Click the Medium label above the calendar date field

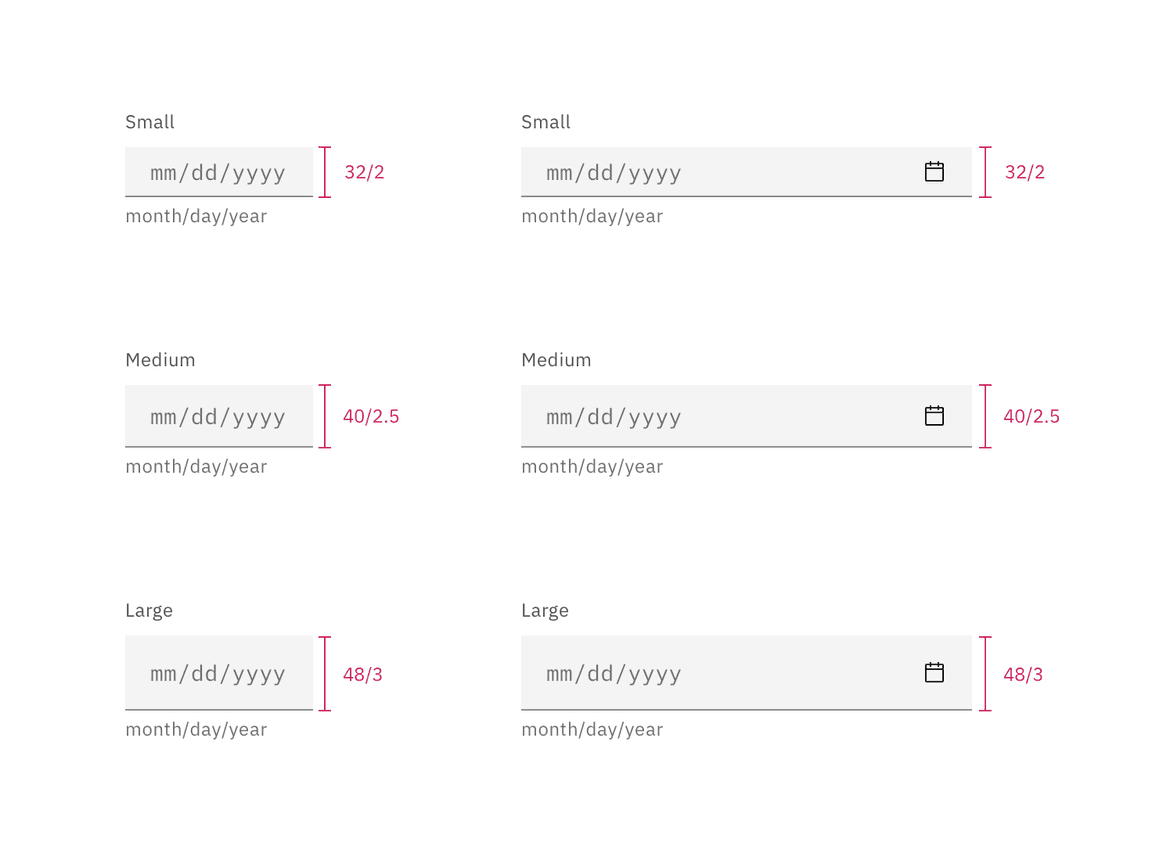pos(556,360)
